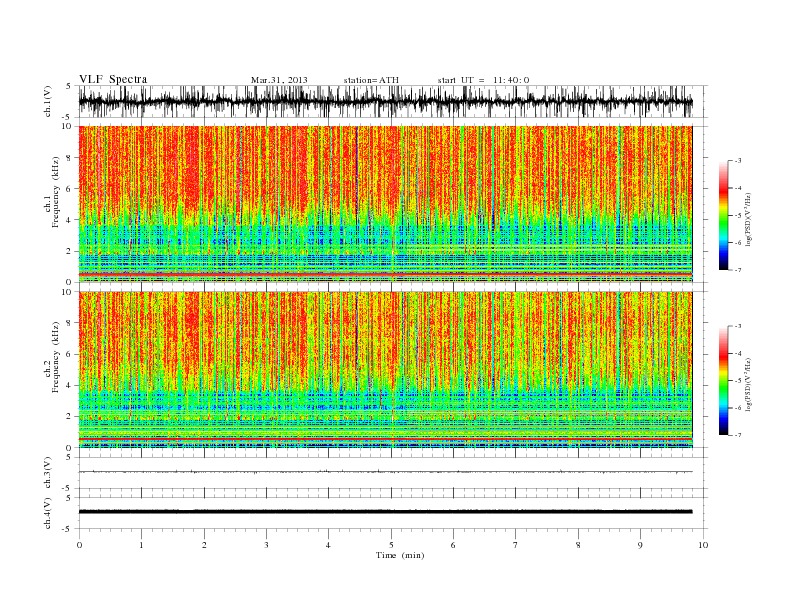Click the '5' tick on time axis
792x612 pixels.
(x=391, y=545)
